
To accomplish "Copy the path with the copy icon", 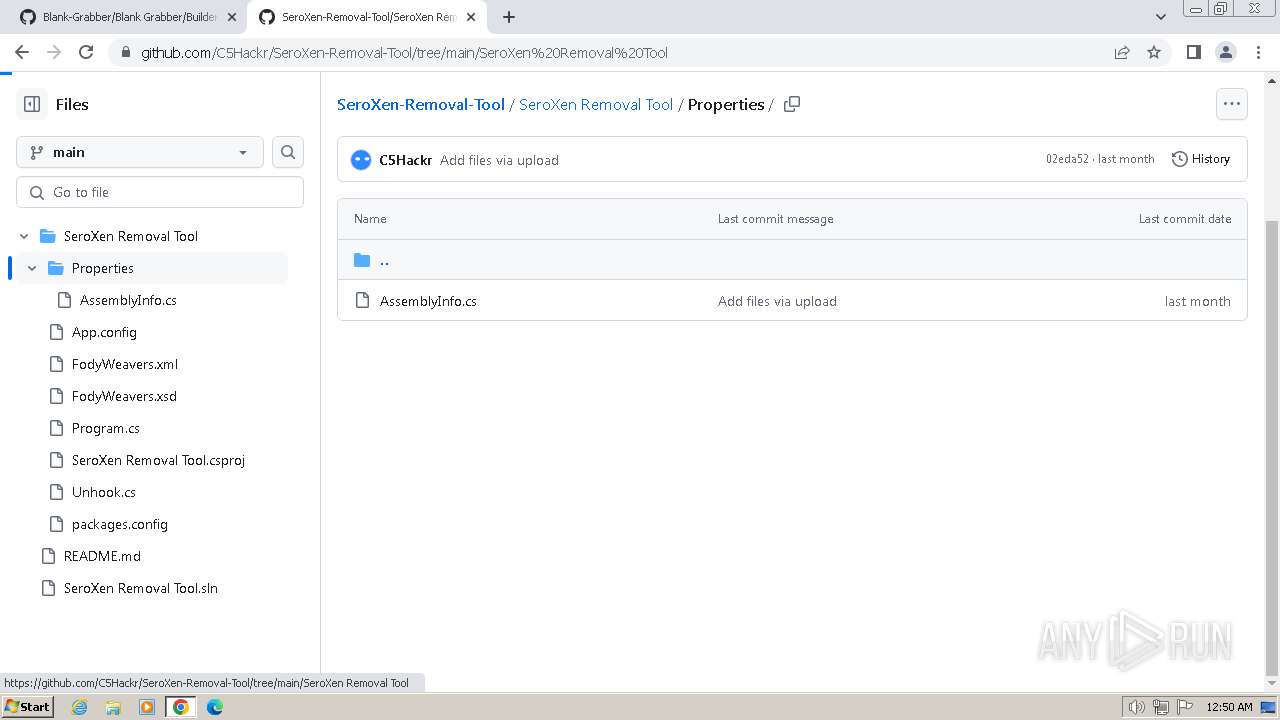I will click(x=792, y=104).
